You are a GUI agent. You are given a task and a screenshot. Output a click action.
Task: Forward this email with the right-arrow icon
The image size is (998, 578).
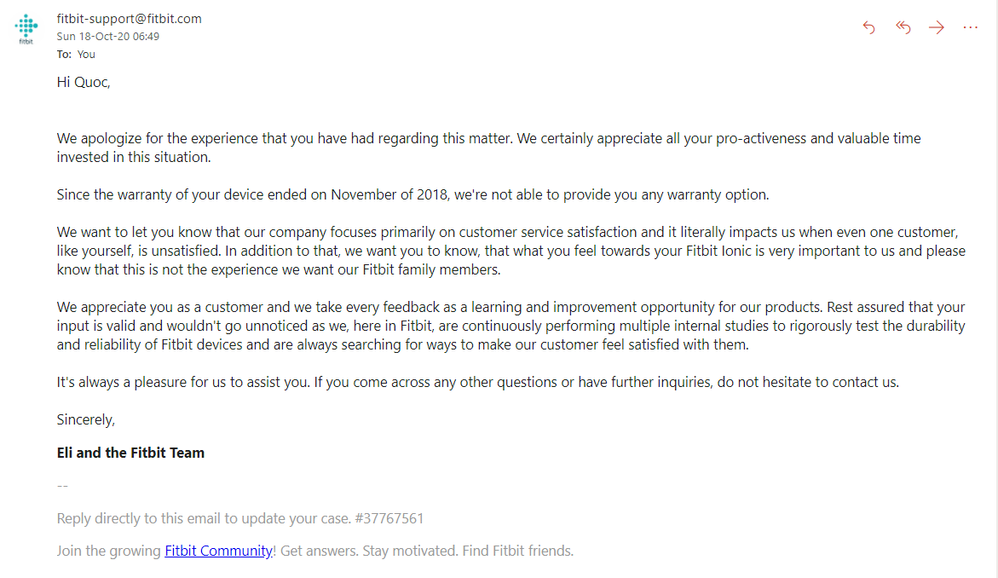[936, 27]
